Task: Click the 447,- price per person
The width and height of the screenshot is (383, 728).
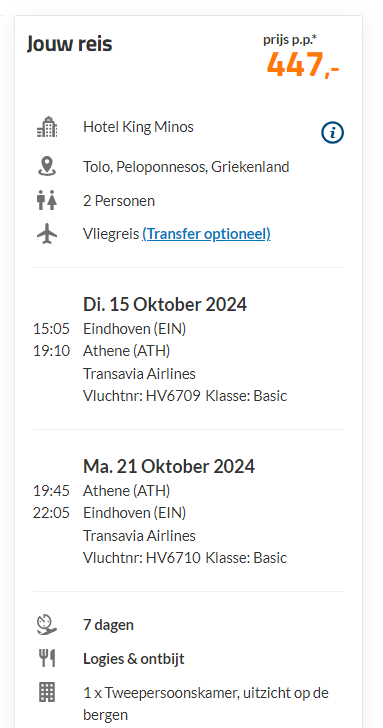Action: click(x=303, y=65)
